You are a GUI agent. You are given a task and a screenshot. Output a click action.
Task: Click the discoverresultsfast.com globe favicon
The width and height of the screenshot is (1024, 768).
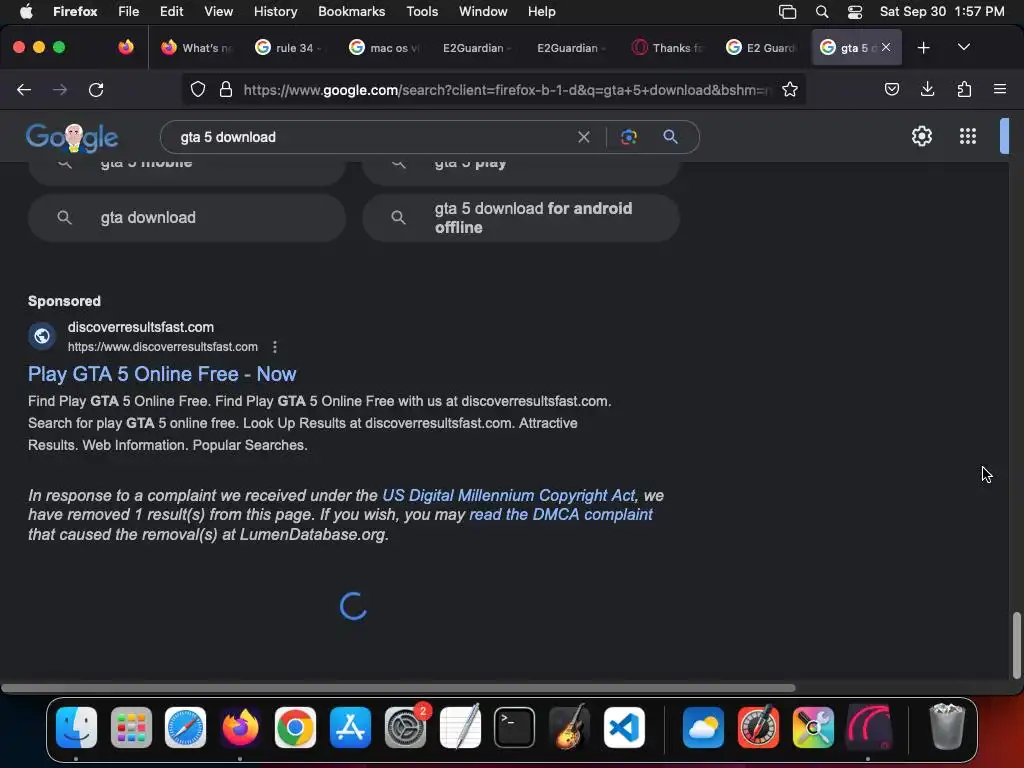(x=42, y=336)
